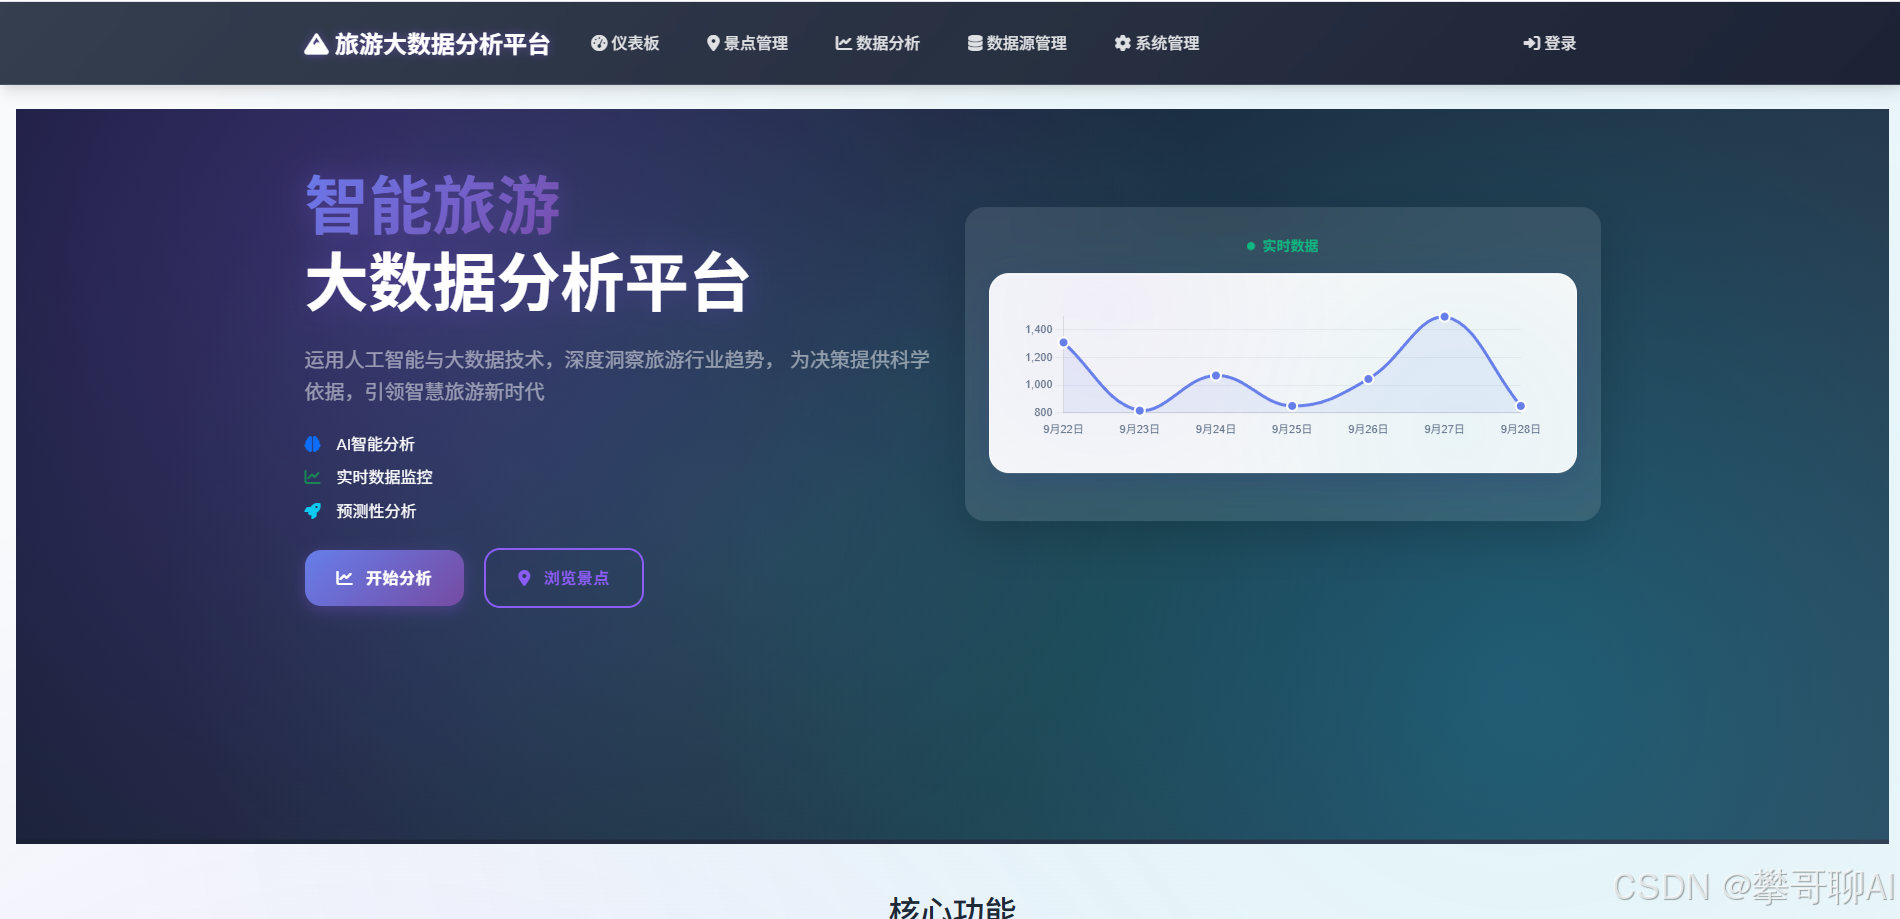1900x919 pixels.
Task: Open 数据源管理 navigation item
Action: (x=1017, y=43)
